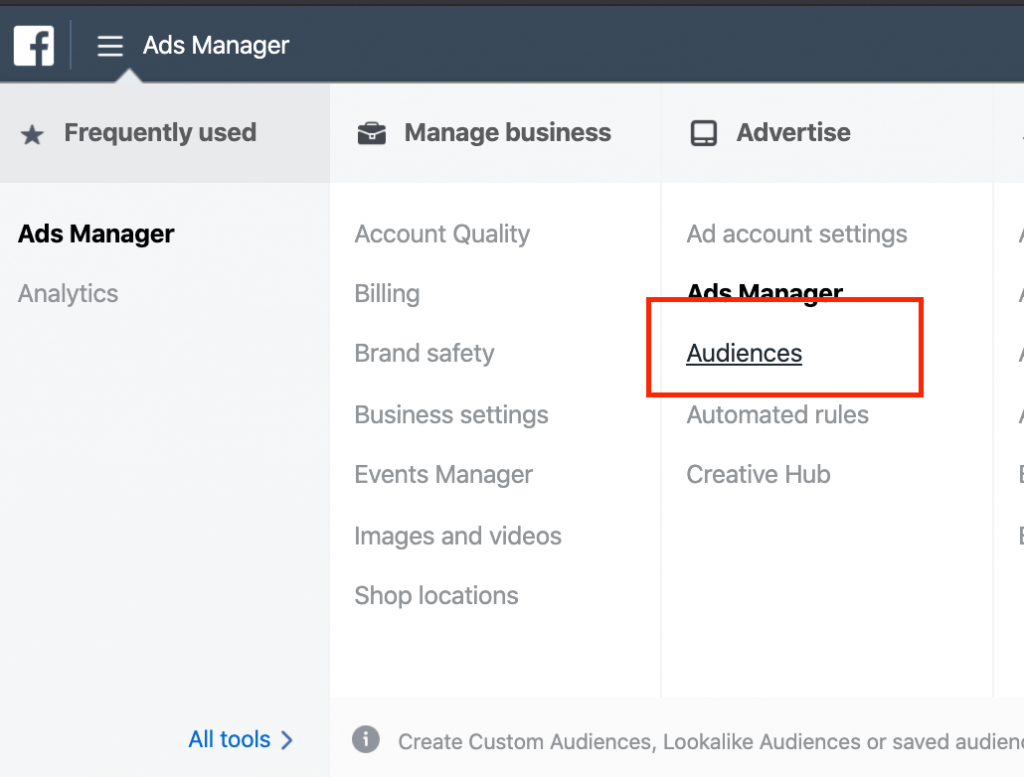The image size is (1024, 777).
Task: Click the chevron arrow next to All tools
Action: pyautogui.click(x=287, y=740)
